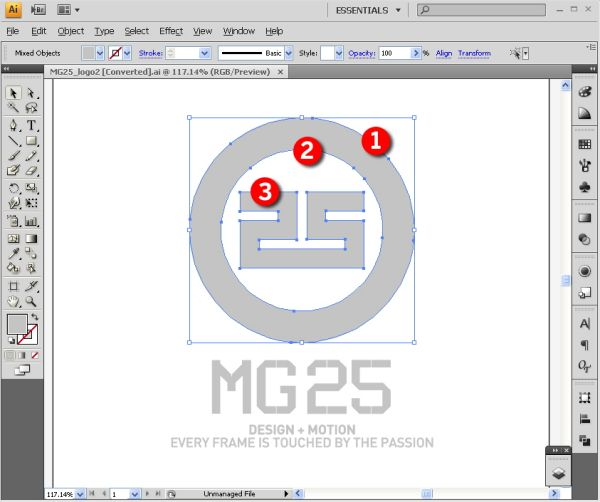Select the Live Paint Bucket tool
This screenshot has width=600, height=502.
[13, 268]
